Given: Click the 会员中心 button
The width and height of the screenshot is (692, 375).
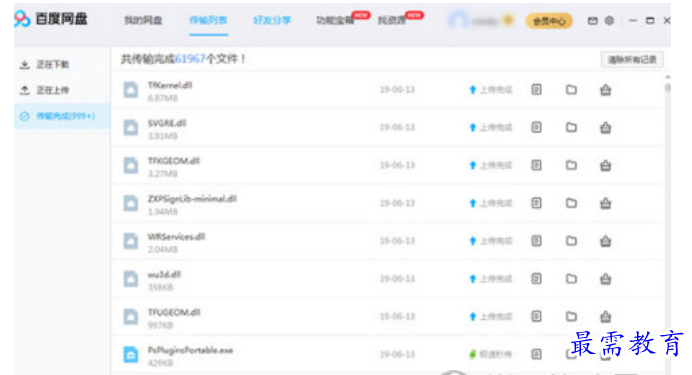Looking at the screenshot, I should pyautogui.click(x=549, y=21).
